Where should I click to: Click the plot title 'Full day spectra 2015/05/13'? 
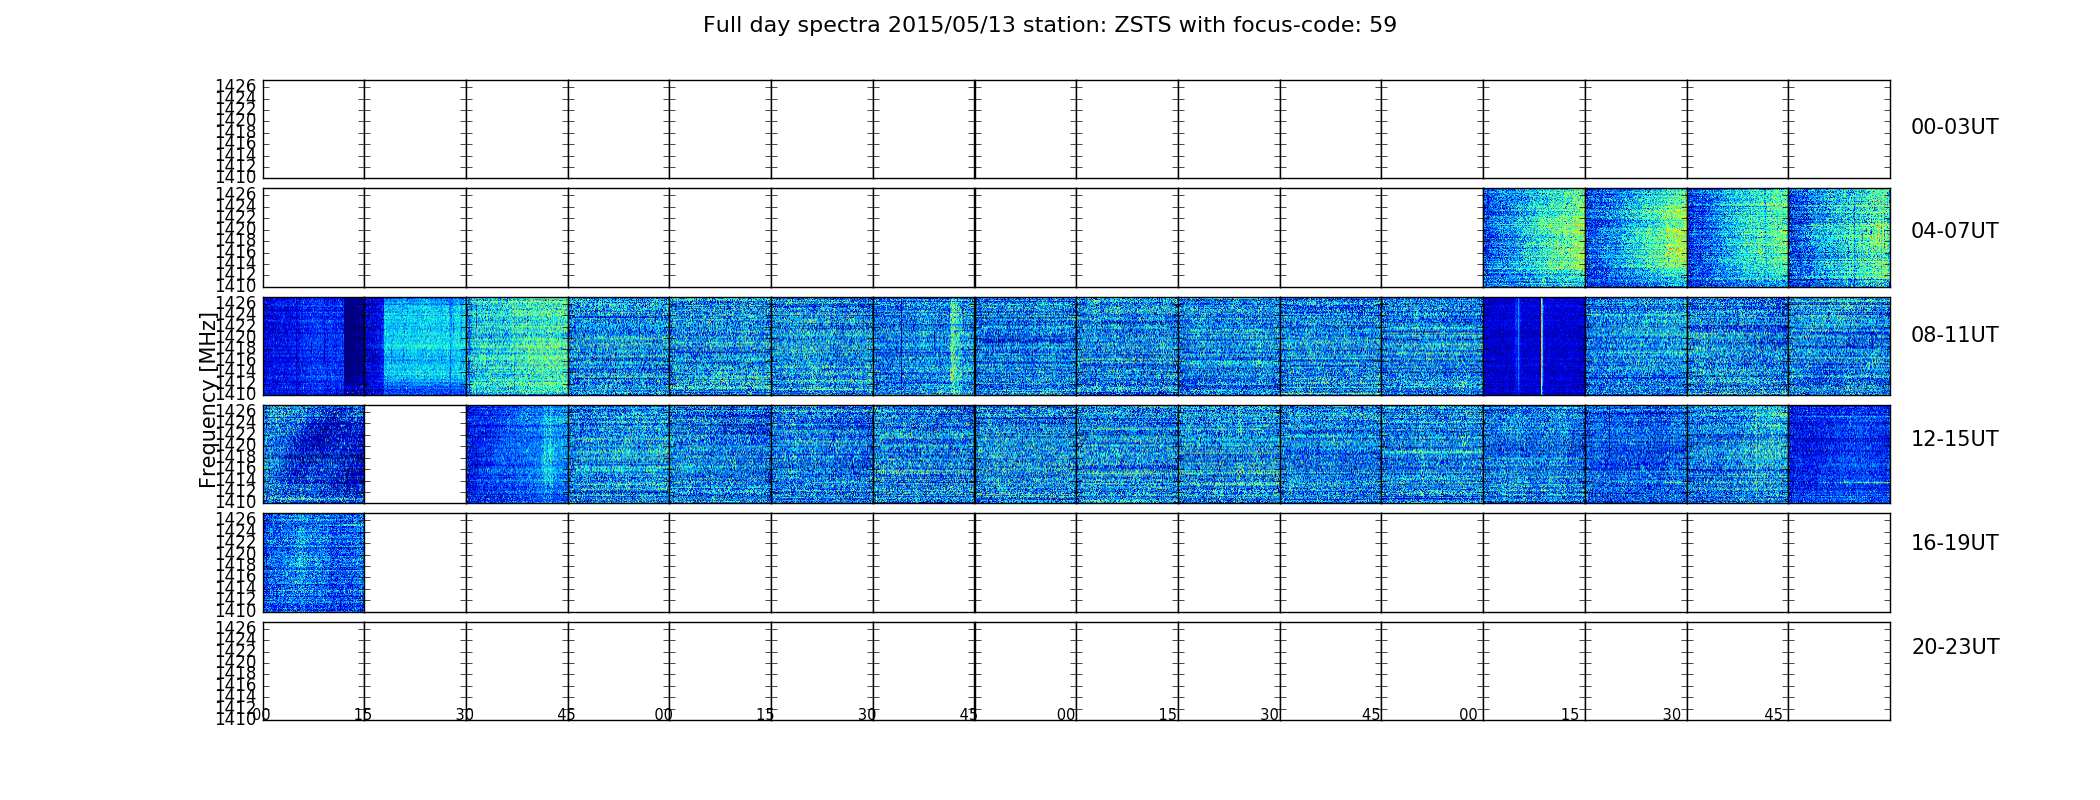[x=1049, y=25]
